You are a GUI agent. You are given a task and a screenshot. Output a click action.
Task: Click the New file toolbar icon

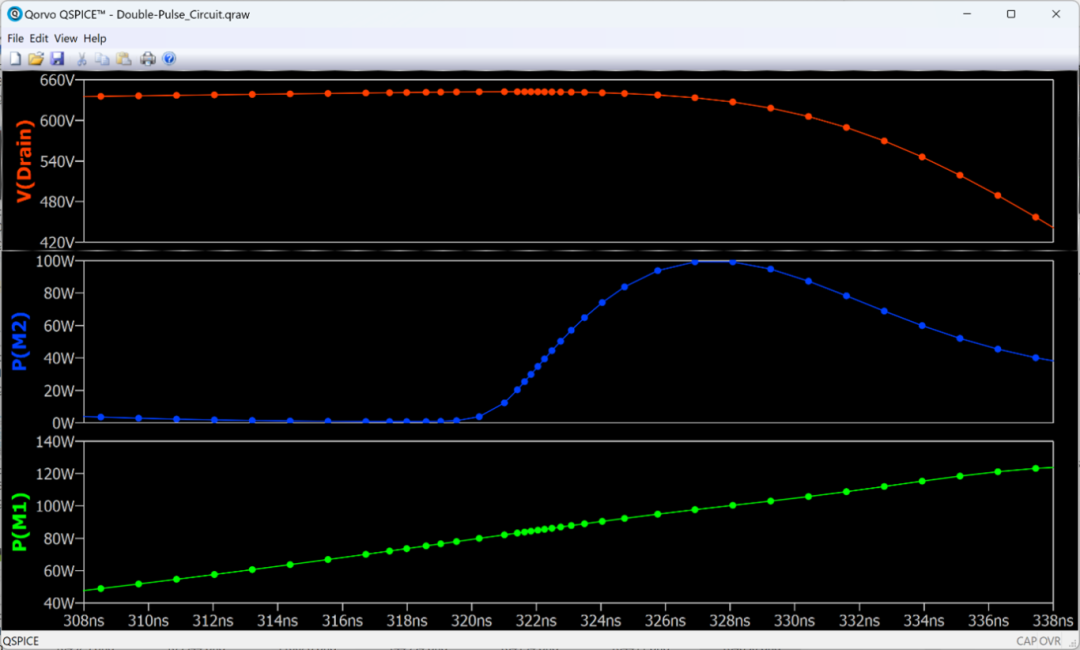click(x=15, y=59)
